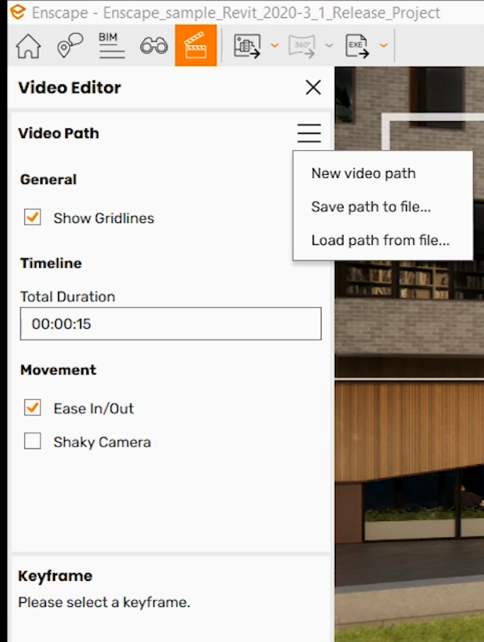Expand the EXE export dropdown arrow
484x642 pixels.
(x=384, y=45)
